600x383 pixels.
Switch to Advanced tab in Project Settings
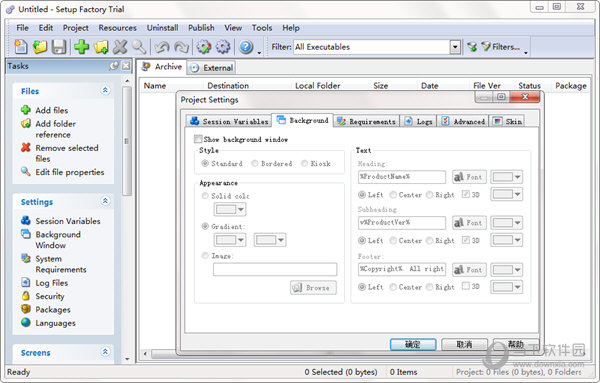[463, 121]
